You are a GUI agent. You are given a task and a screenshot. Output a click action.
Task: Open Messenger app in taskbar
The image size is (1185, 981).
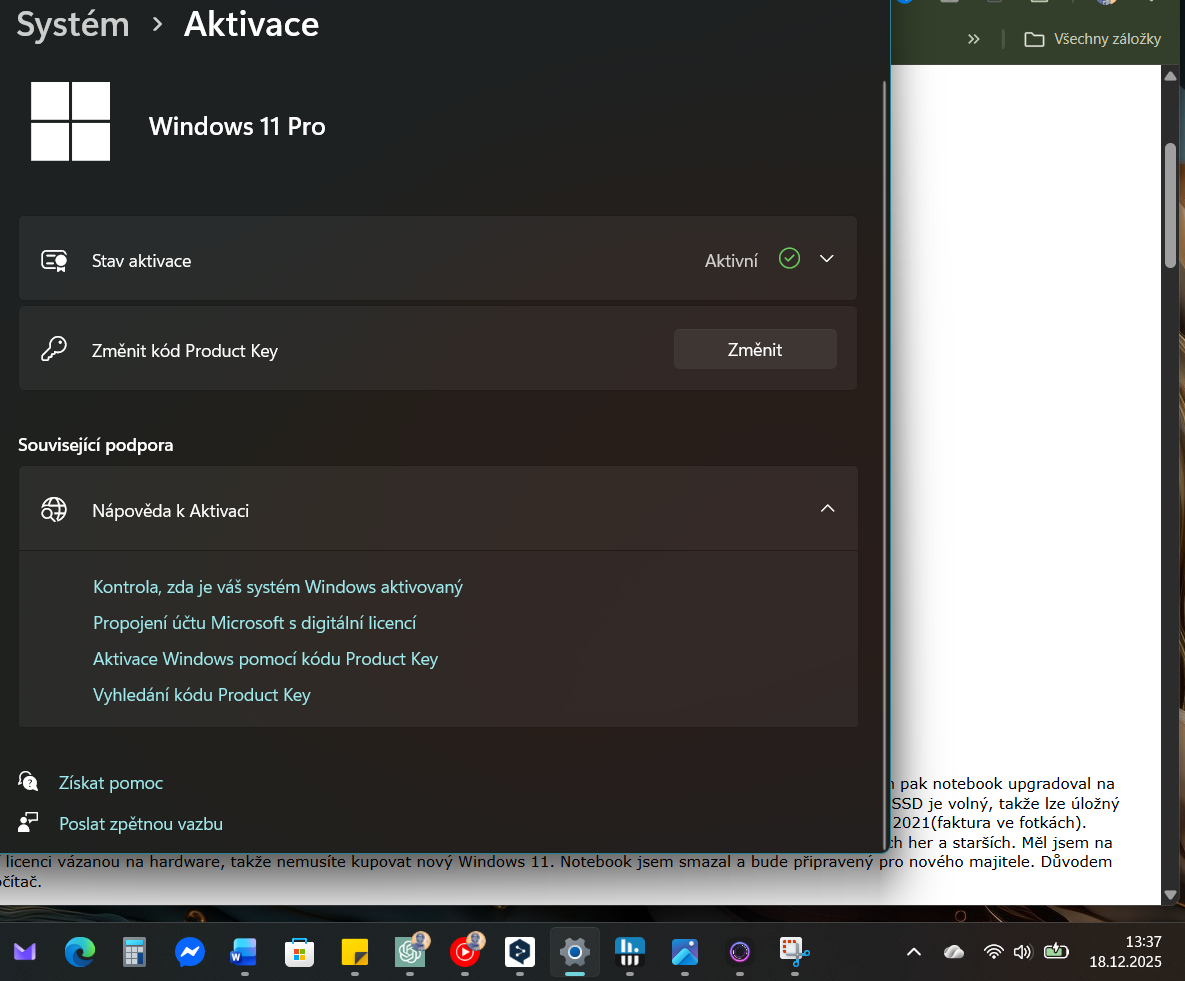click(x=189, y=952)
